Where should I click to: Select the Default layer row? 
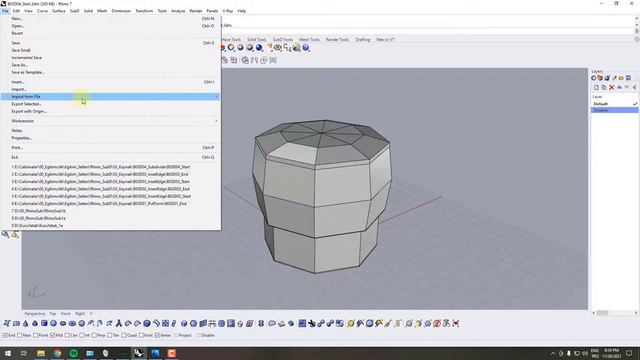(614, 104)
